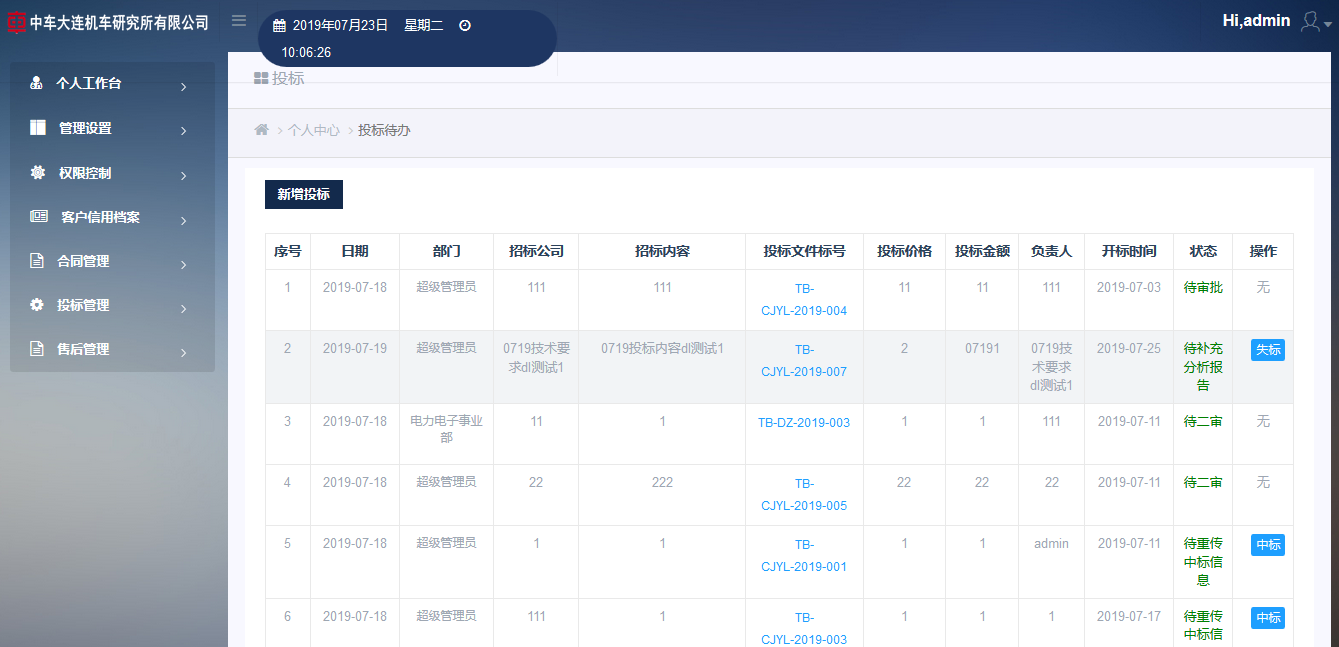Click the 新增投标 button
Viewport: 1339px width, 647px height.
point(303,194)
